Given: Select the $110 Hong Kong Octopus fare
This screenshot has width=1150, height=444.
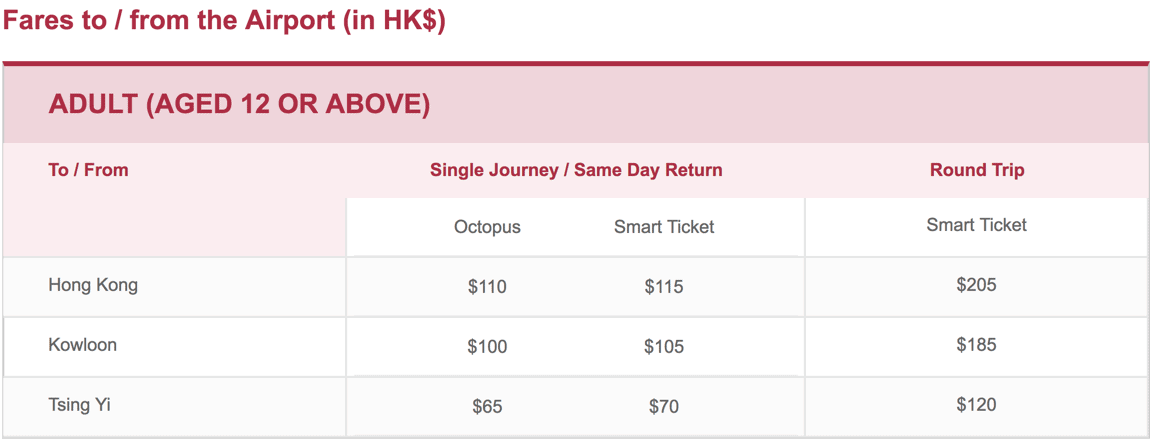Looking at the screenshot, I should coord(487,287).
